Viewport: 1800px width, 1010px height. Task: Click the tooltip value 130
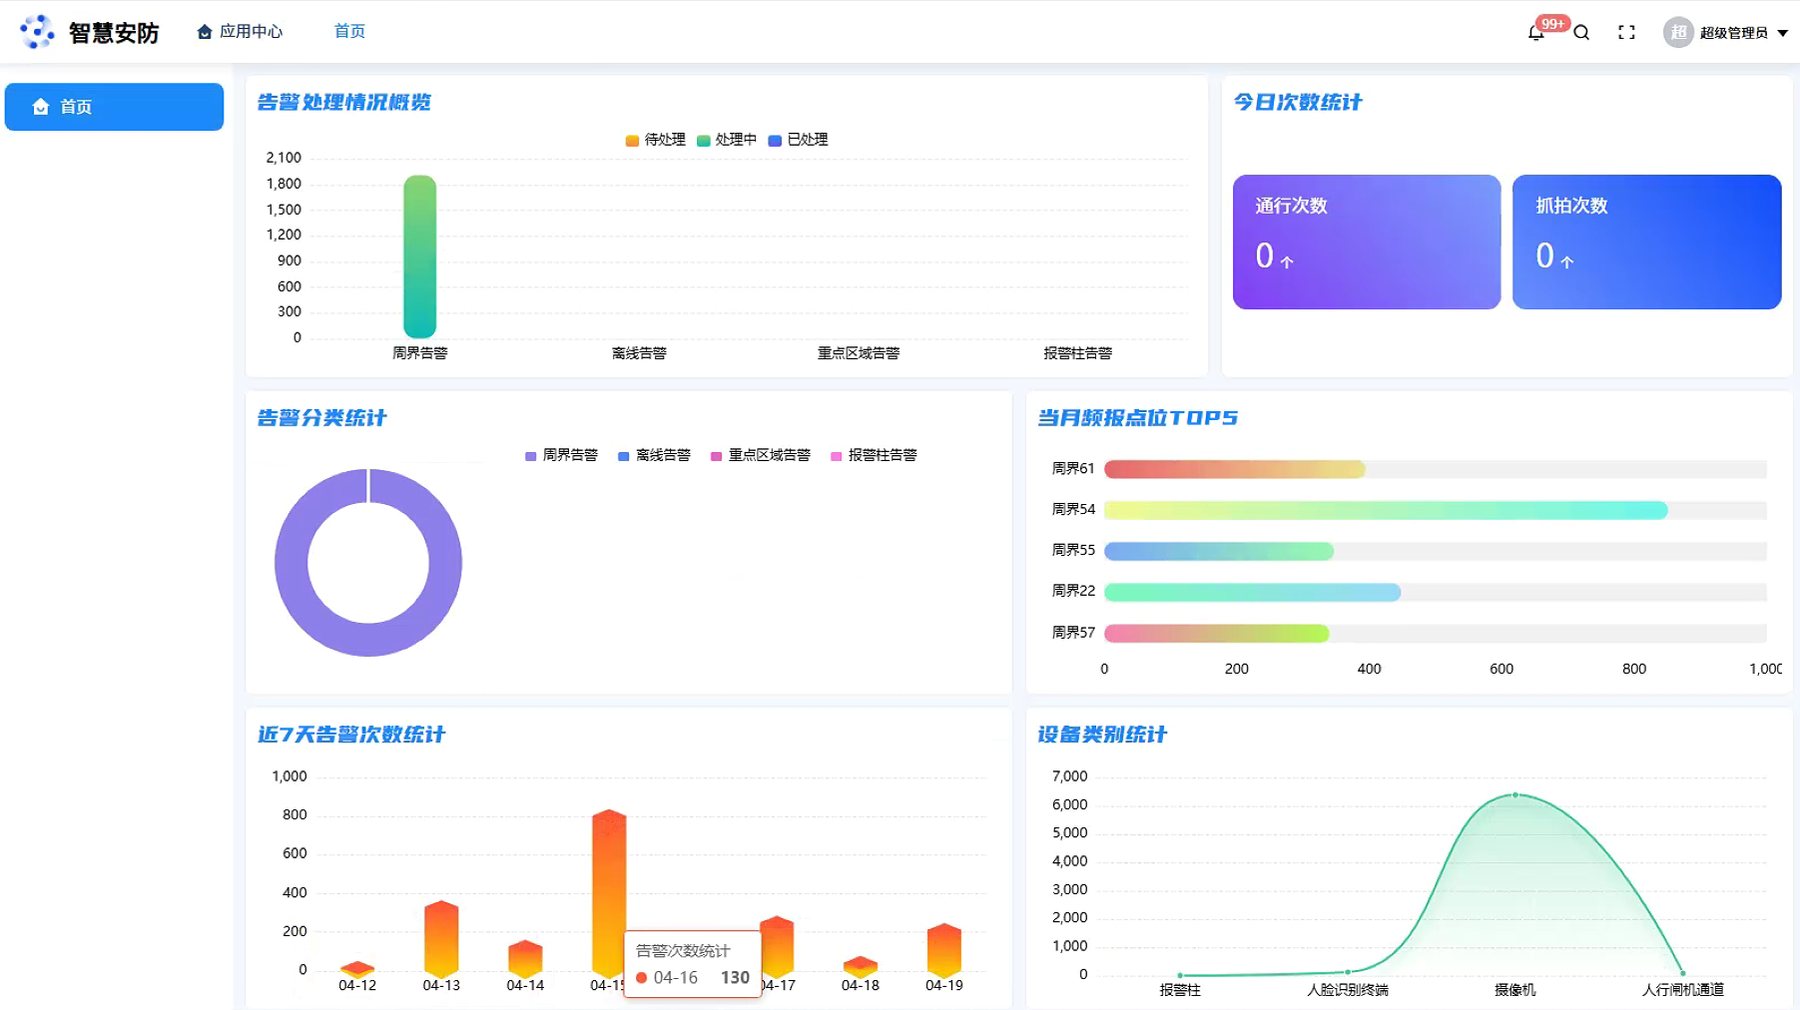[x=735, y=978]
